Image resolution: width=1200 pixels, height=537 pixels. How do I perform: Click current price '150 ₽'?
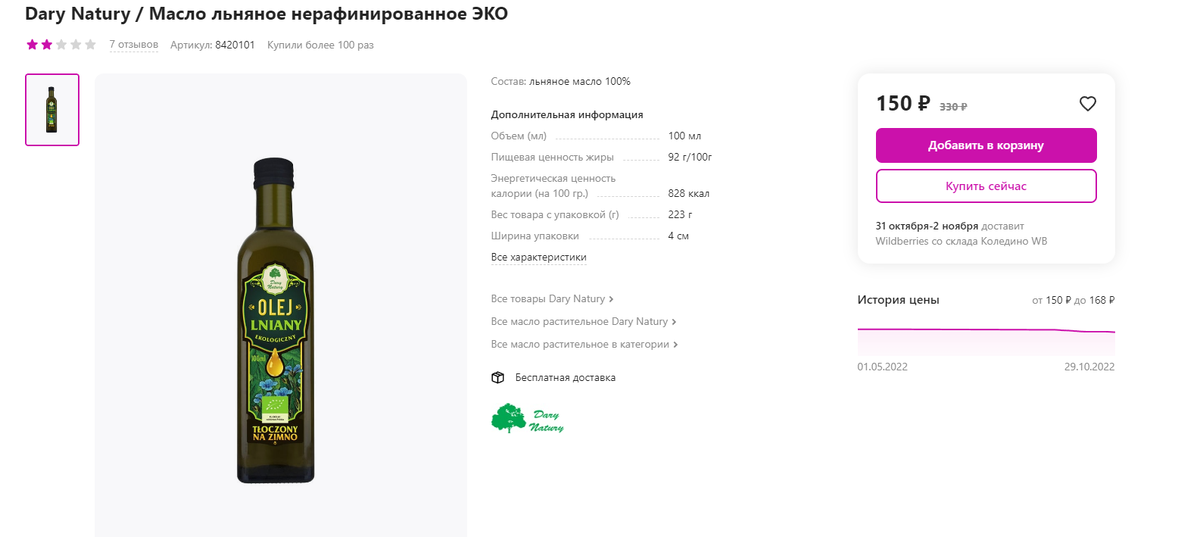pyautogui.click(x=903, y=103)
